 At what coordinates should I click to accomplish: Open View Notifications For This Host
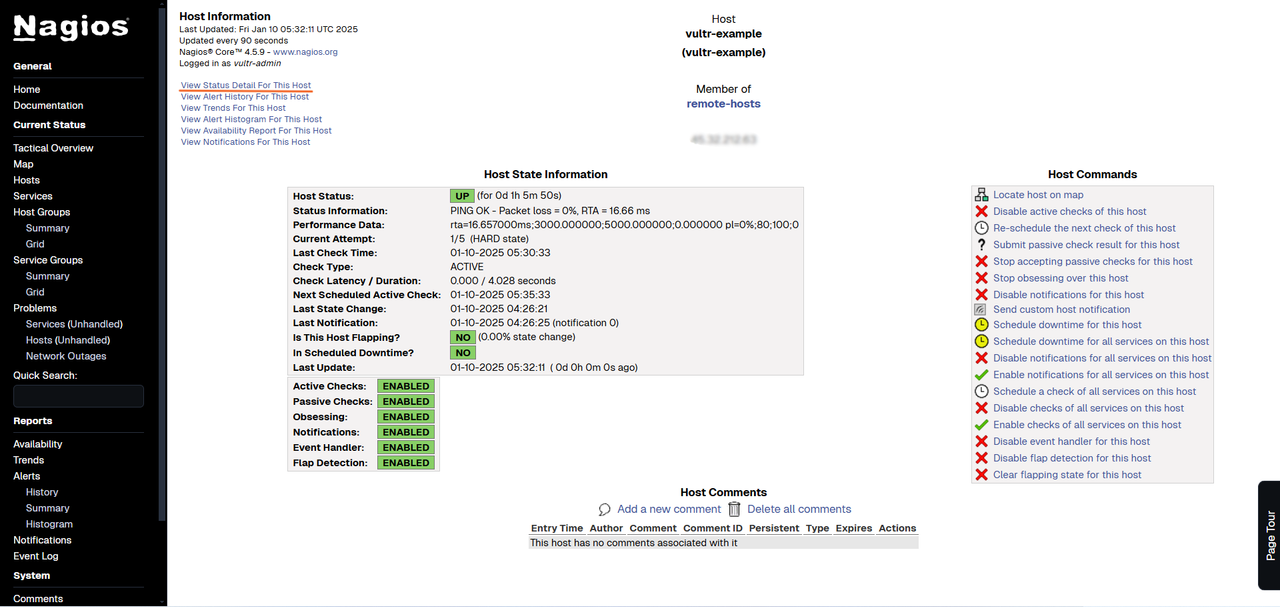coord(246,142)
